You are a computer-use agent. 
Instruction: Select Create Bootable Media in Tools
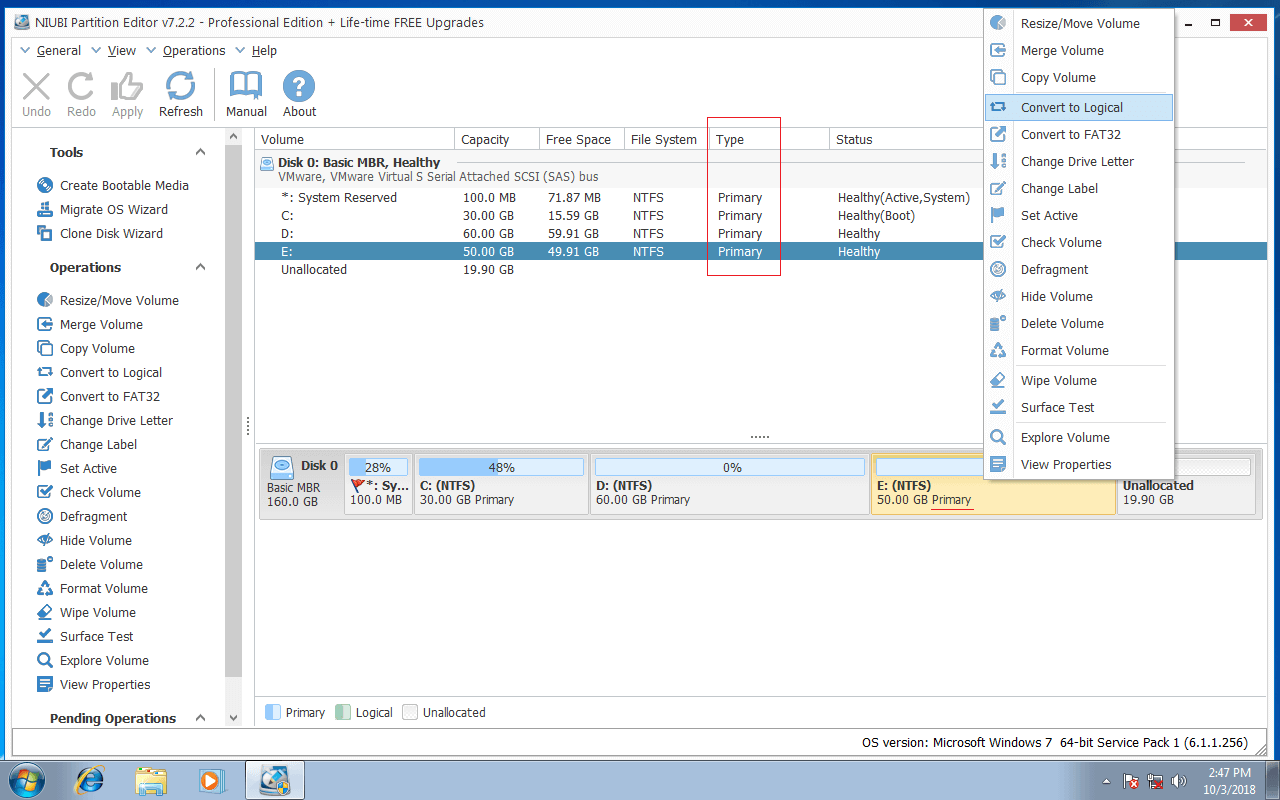(123, 185)
